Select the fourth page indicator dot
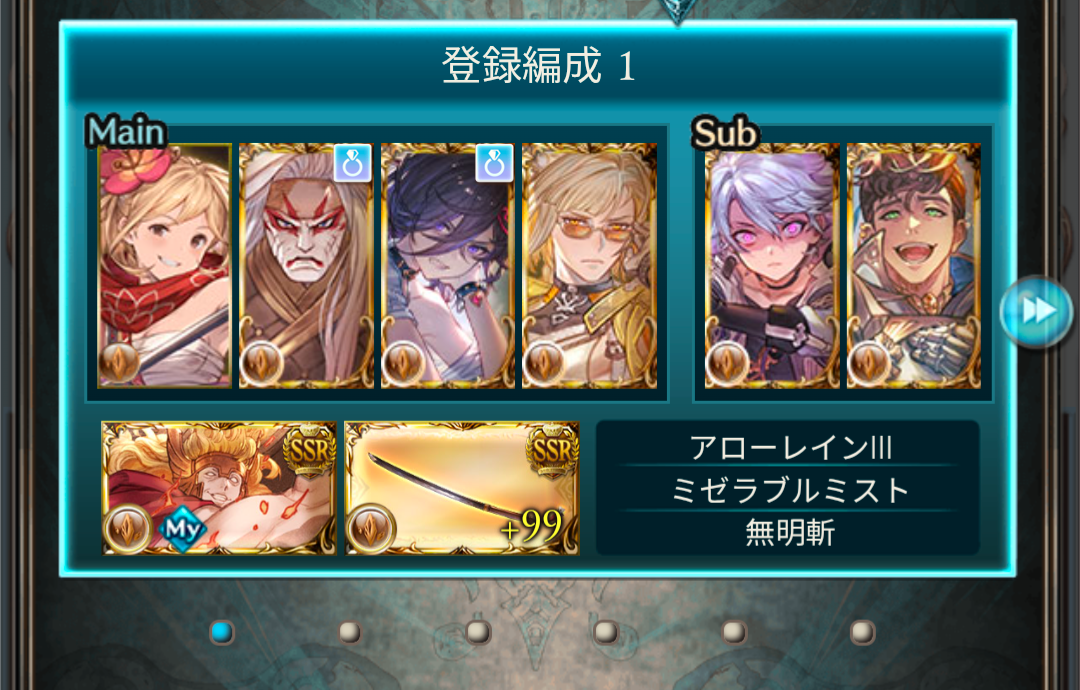This screenshot has width=1080, height=690. [x=606, y=632]
